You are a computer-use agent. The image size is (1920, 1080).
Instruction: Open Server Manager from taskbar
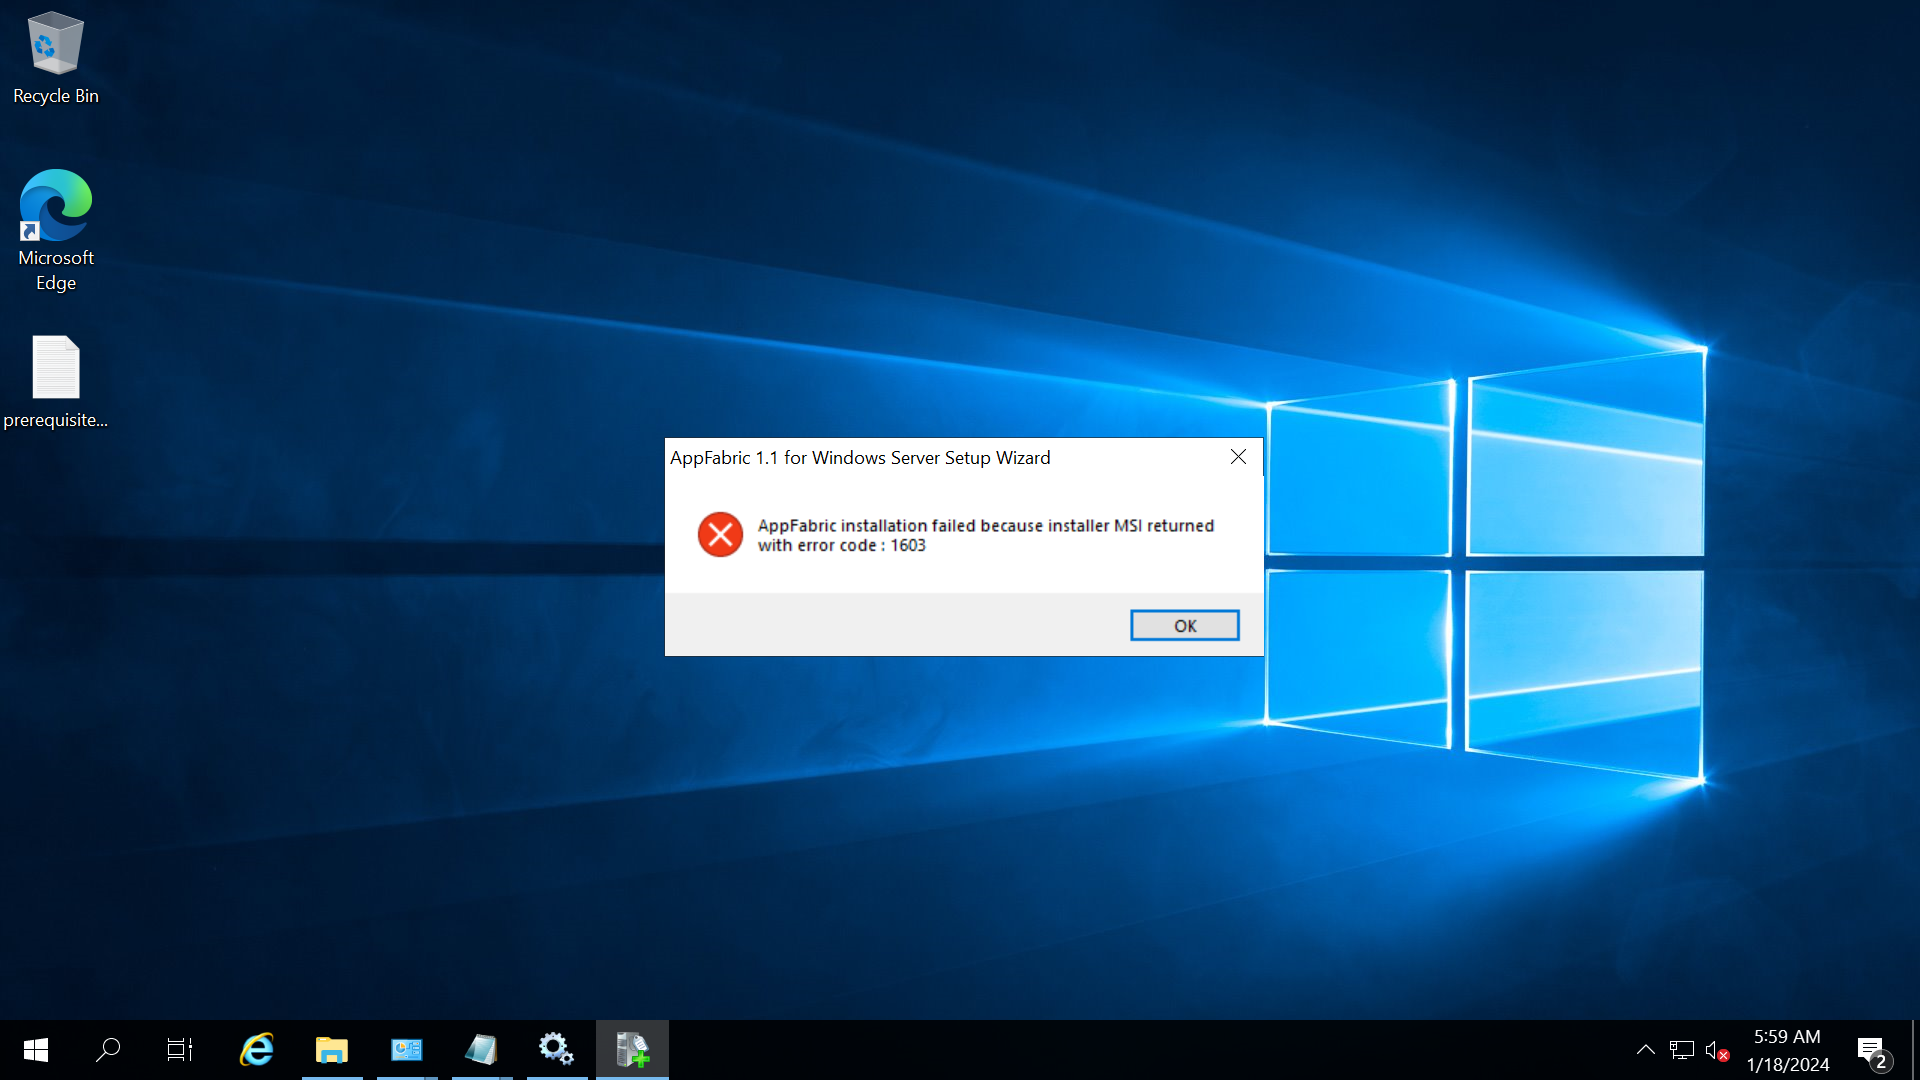click(x=407, y=1050)
